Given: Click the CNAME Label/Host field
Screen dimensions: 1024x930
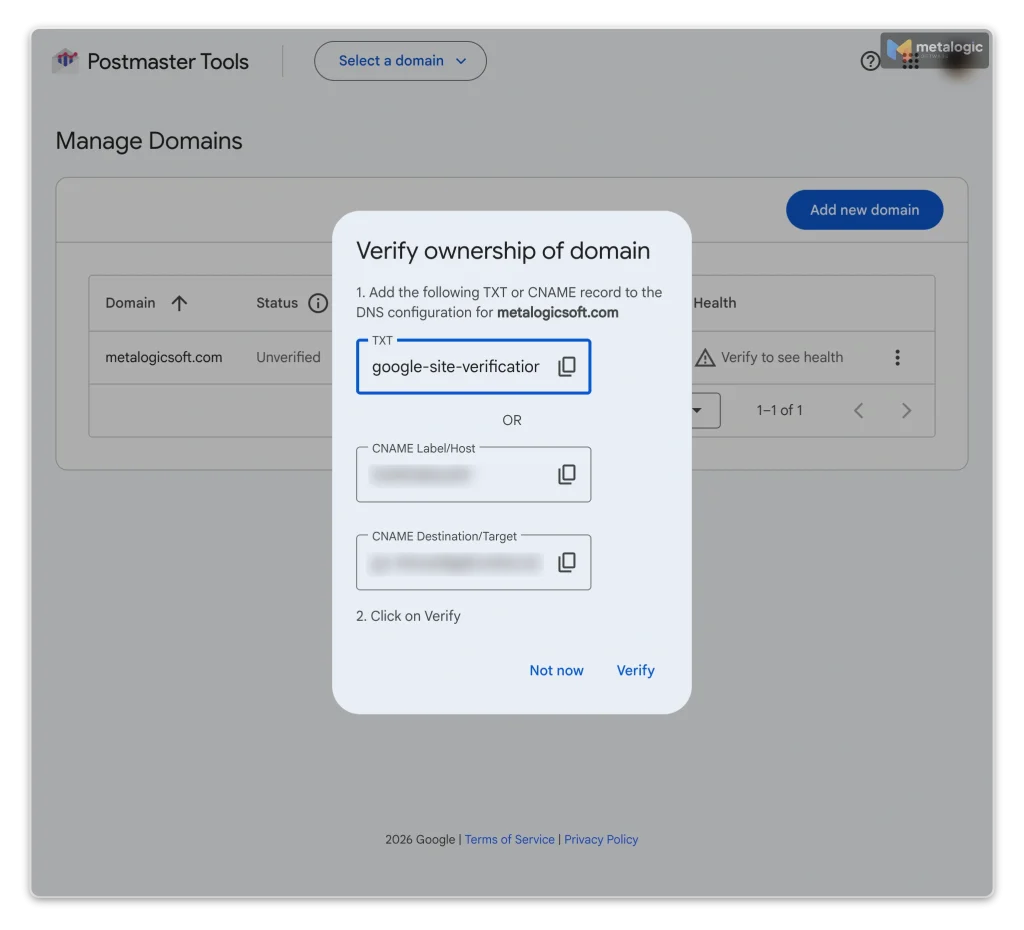Looking at the screenshot, I should [473, 474].
